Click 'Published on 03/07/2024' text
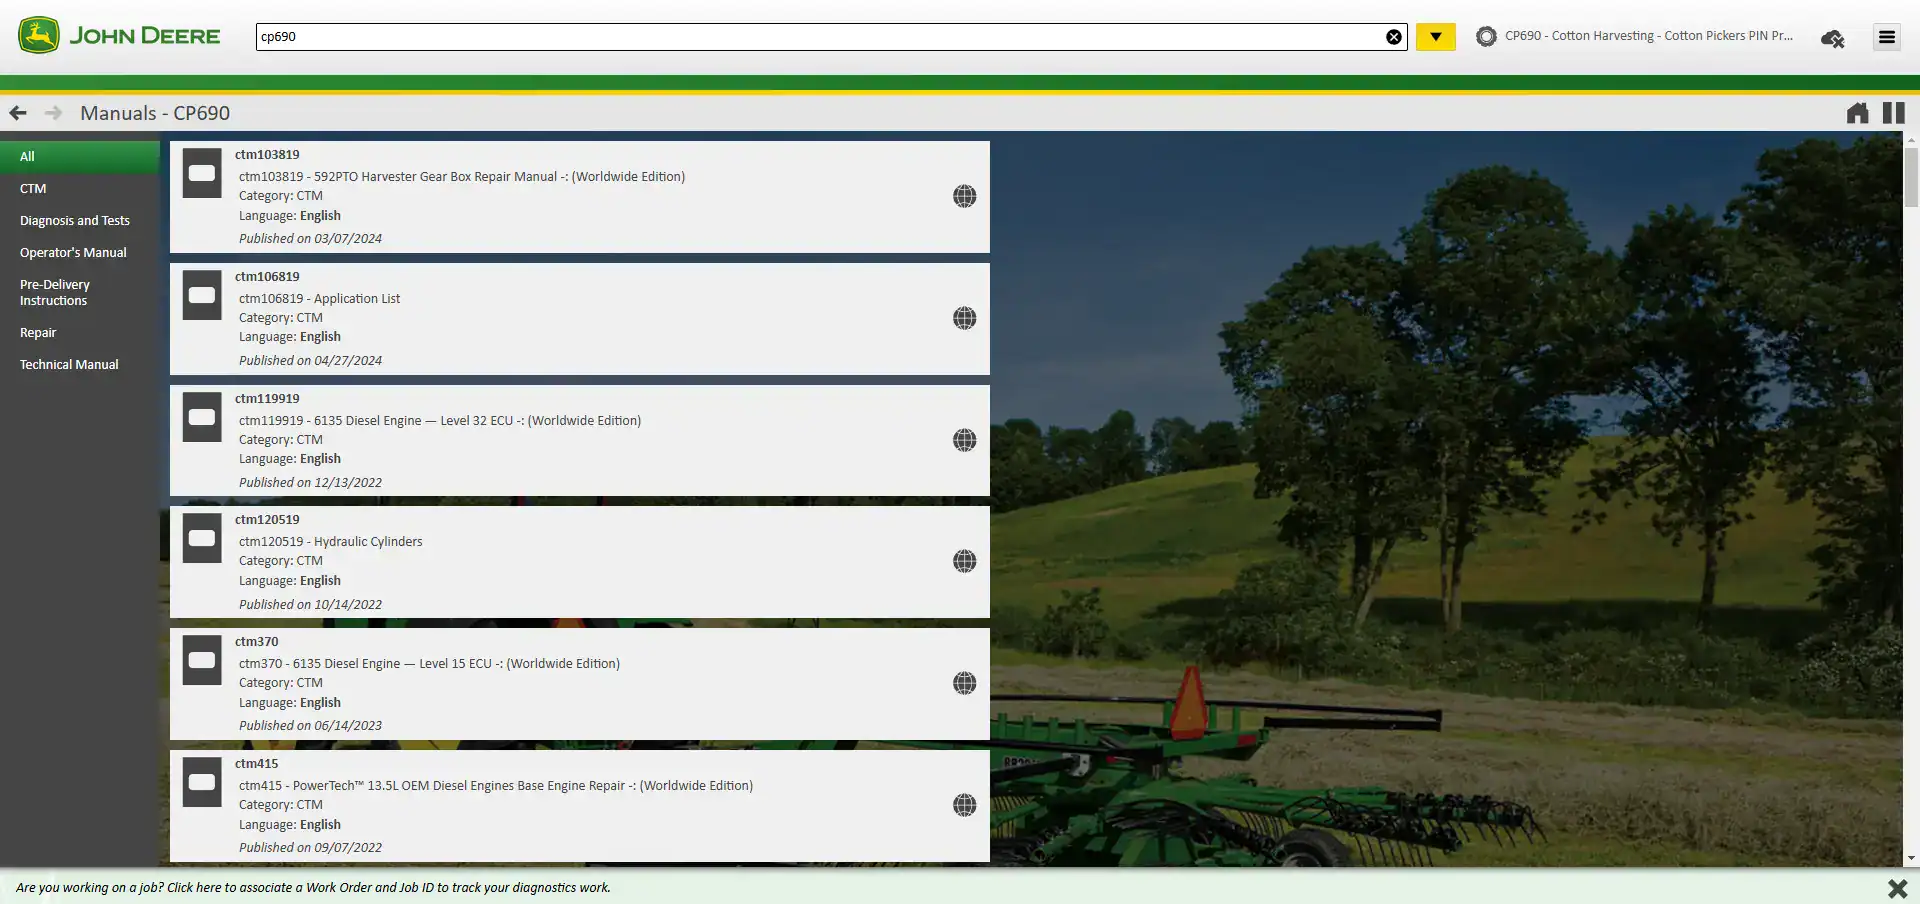This screenshot has height=904, width=1920. pos(310,239)
